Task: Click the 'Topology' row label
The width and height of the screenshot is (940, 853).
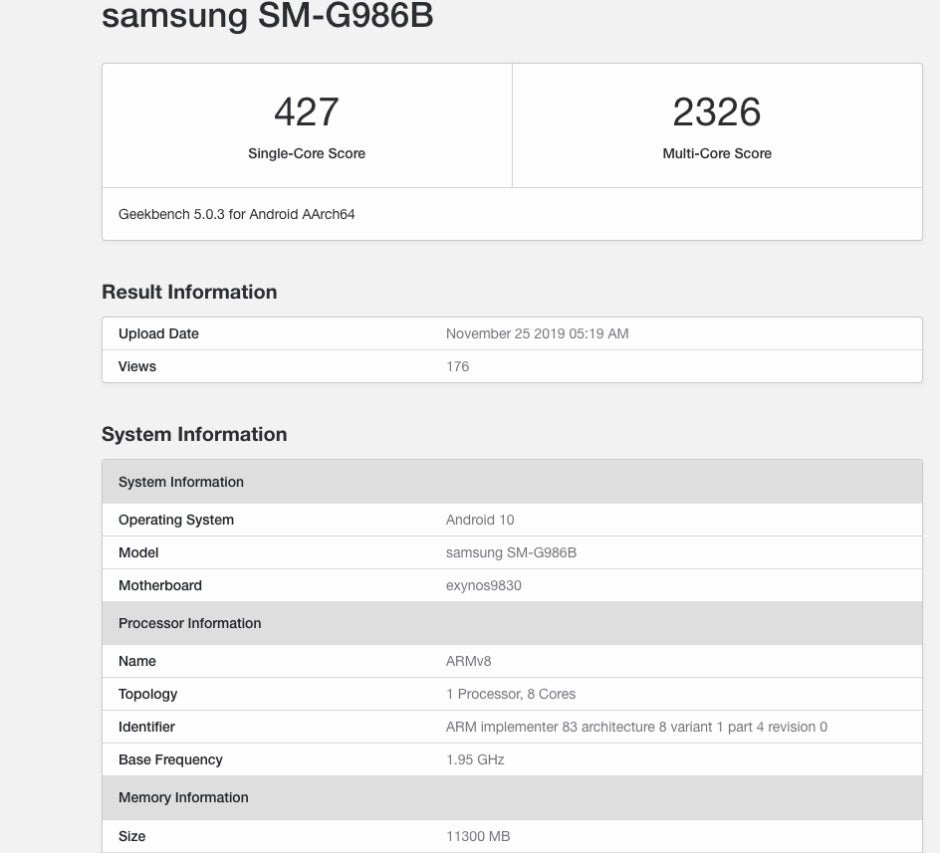Action: (147, 694)
